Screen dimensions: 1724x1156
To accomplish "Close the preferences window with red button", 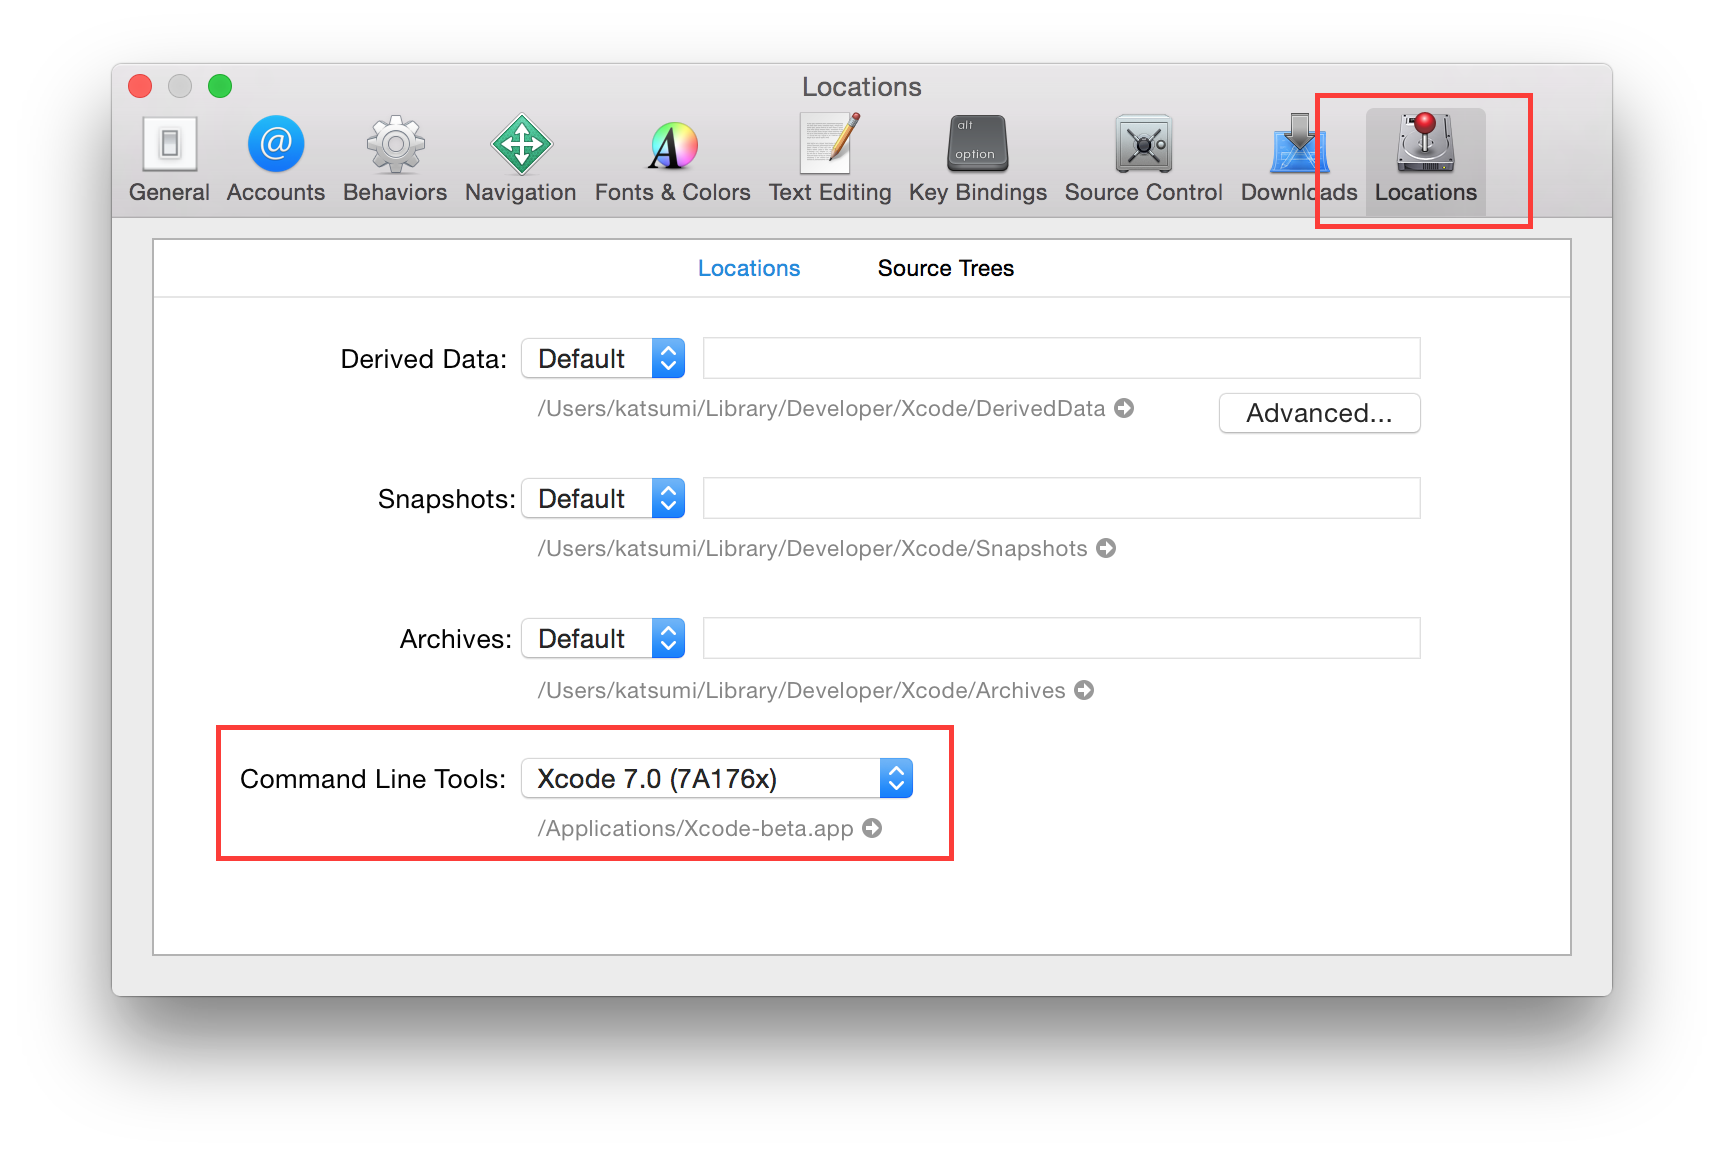I will coord(140,86).
